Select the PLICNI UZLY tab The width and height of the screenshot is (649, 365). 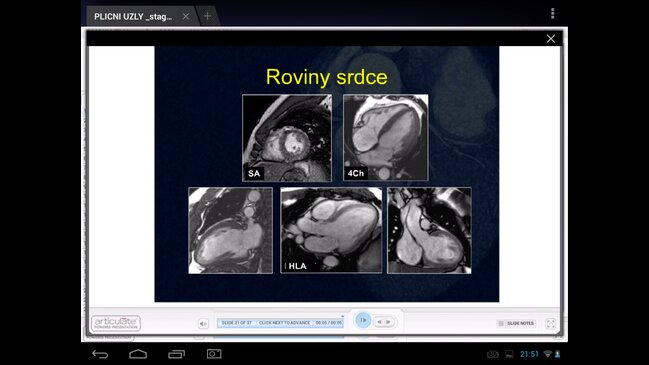[133, 17]
